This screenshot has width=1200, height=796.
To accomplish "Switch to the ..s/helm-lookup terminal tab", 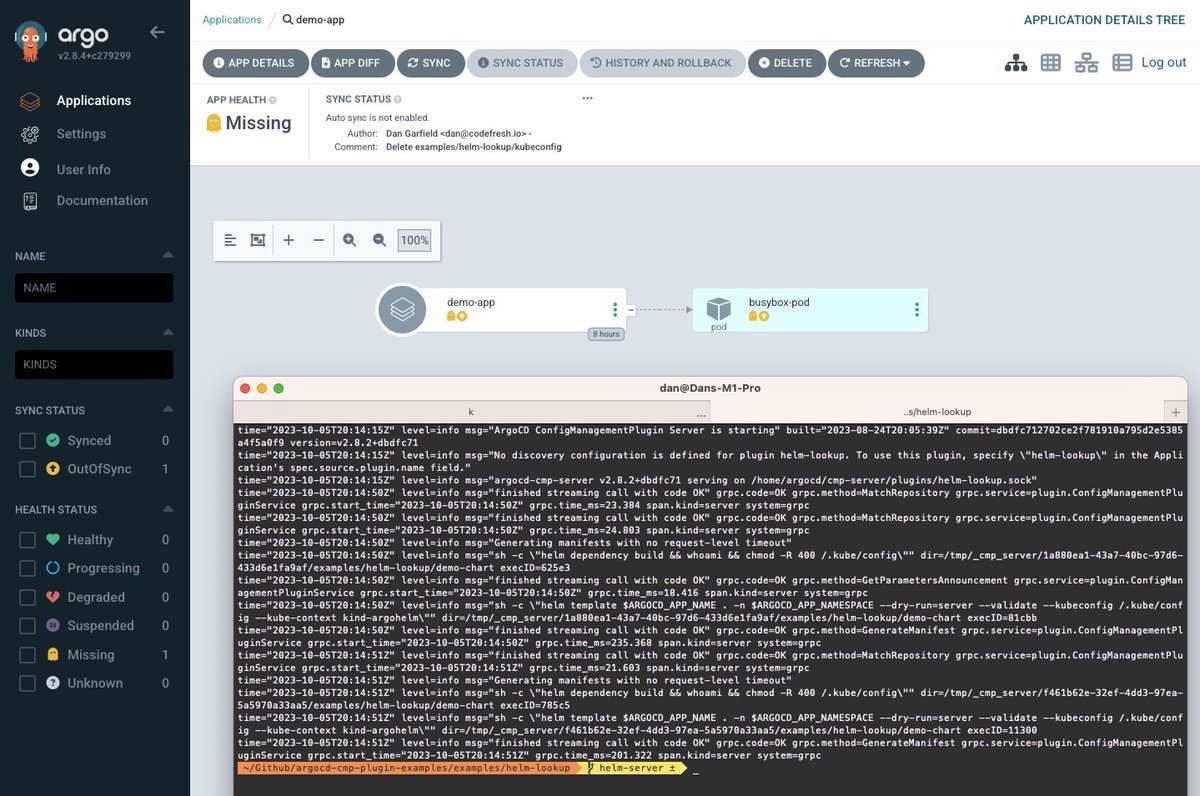I will click(x=937, y=411).
